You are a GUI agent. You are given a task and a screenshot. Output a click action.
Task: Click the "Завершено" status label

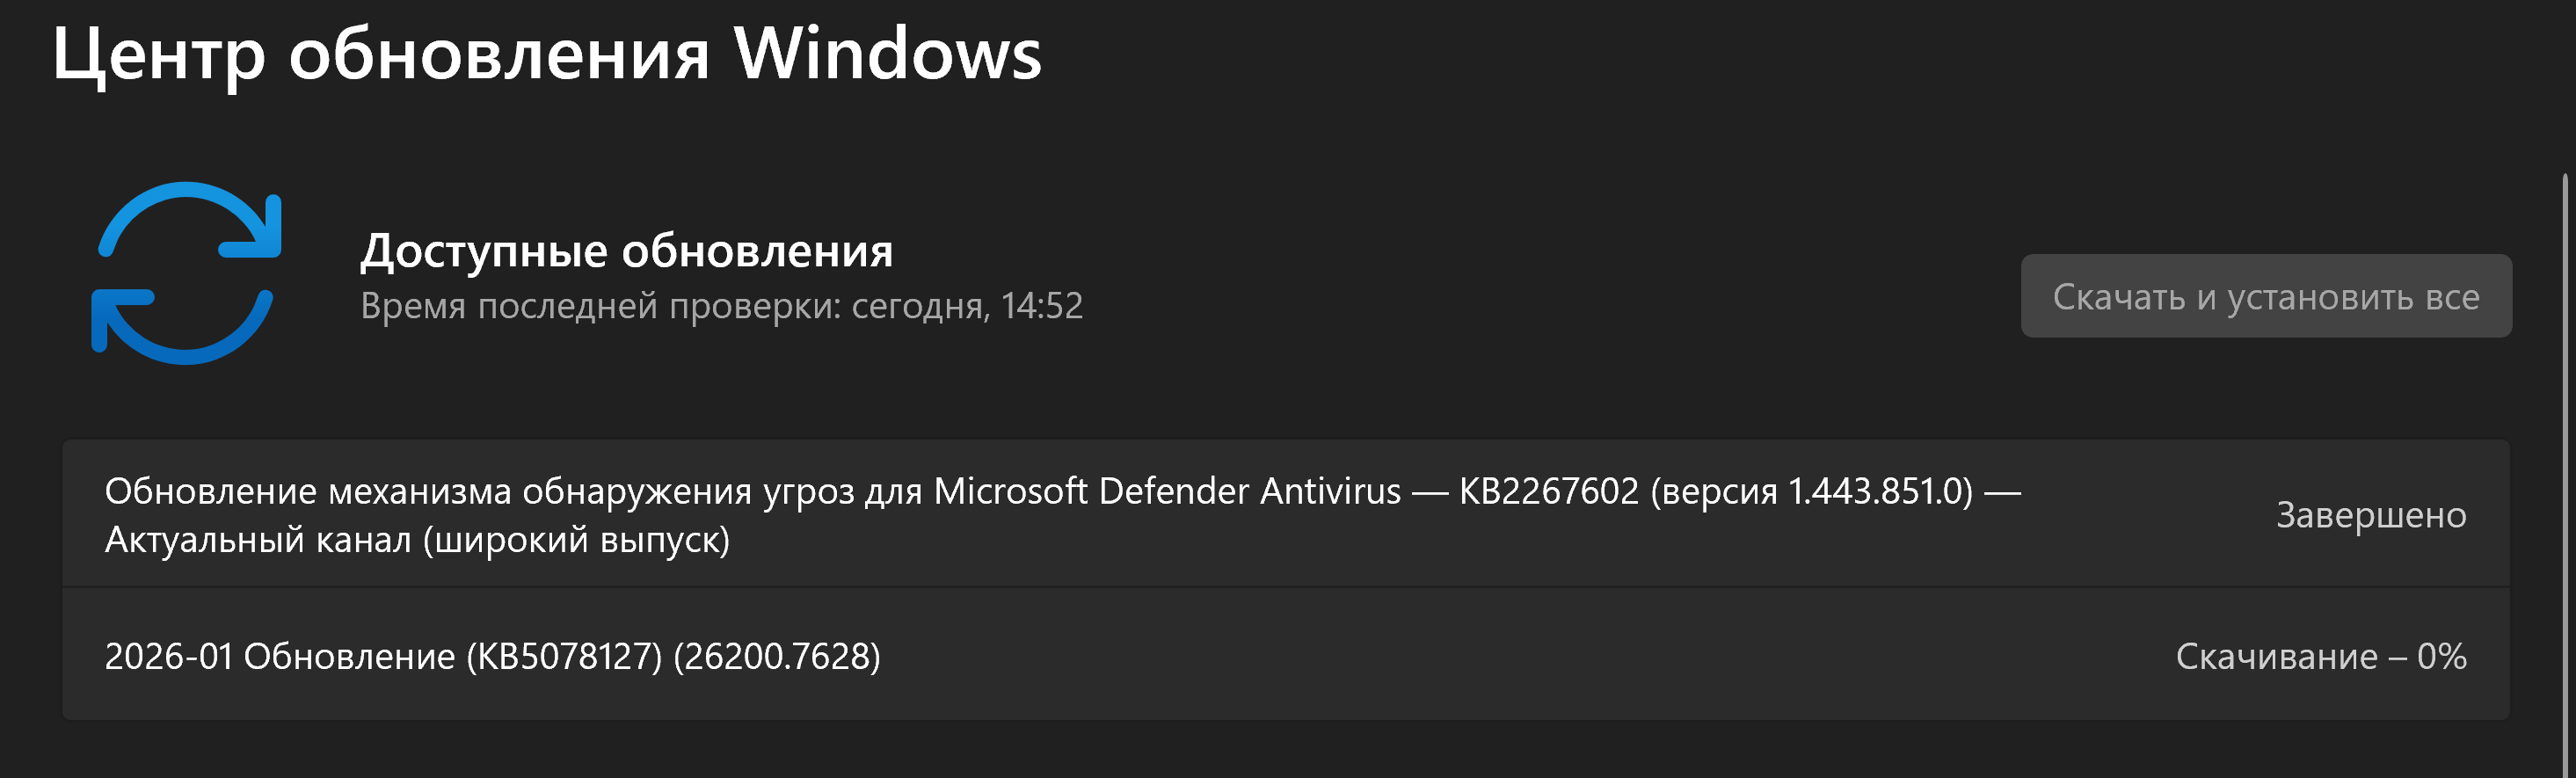pos(2370,515)
